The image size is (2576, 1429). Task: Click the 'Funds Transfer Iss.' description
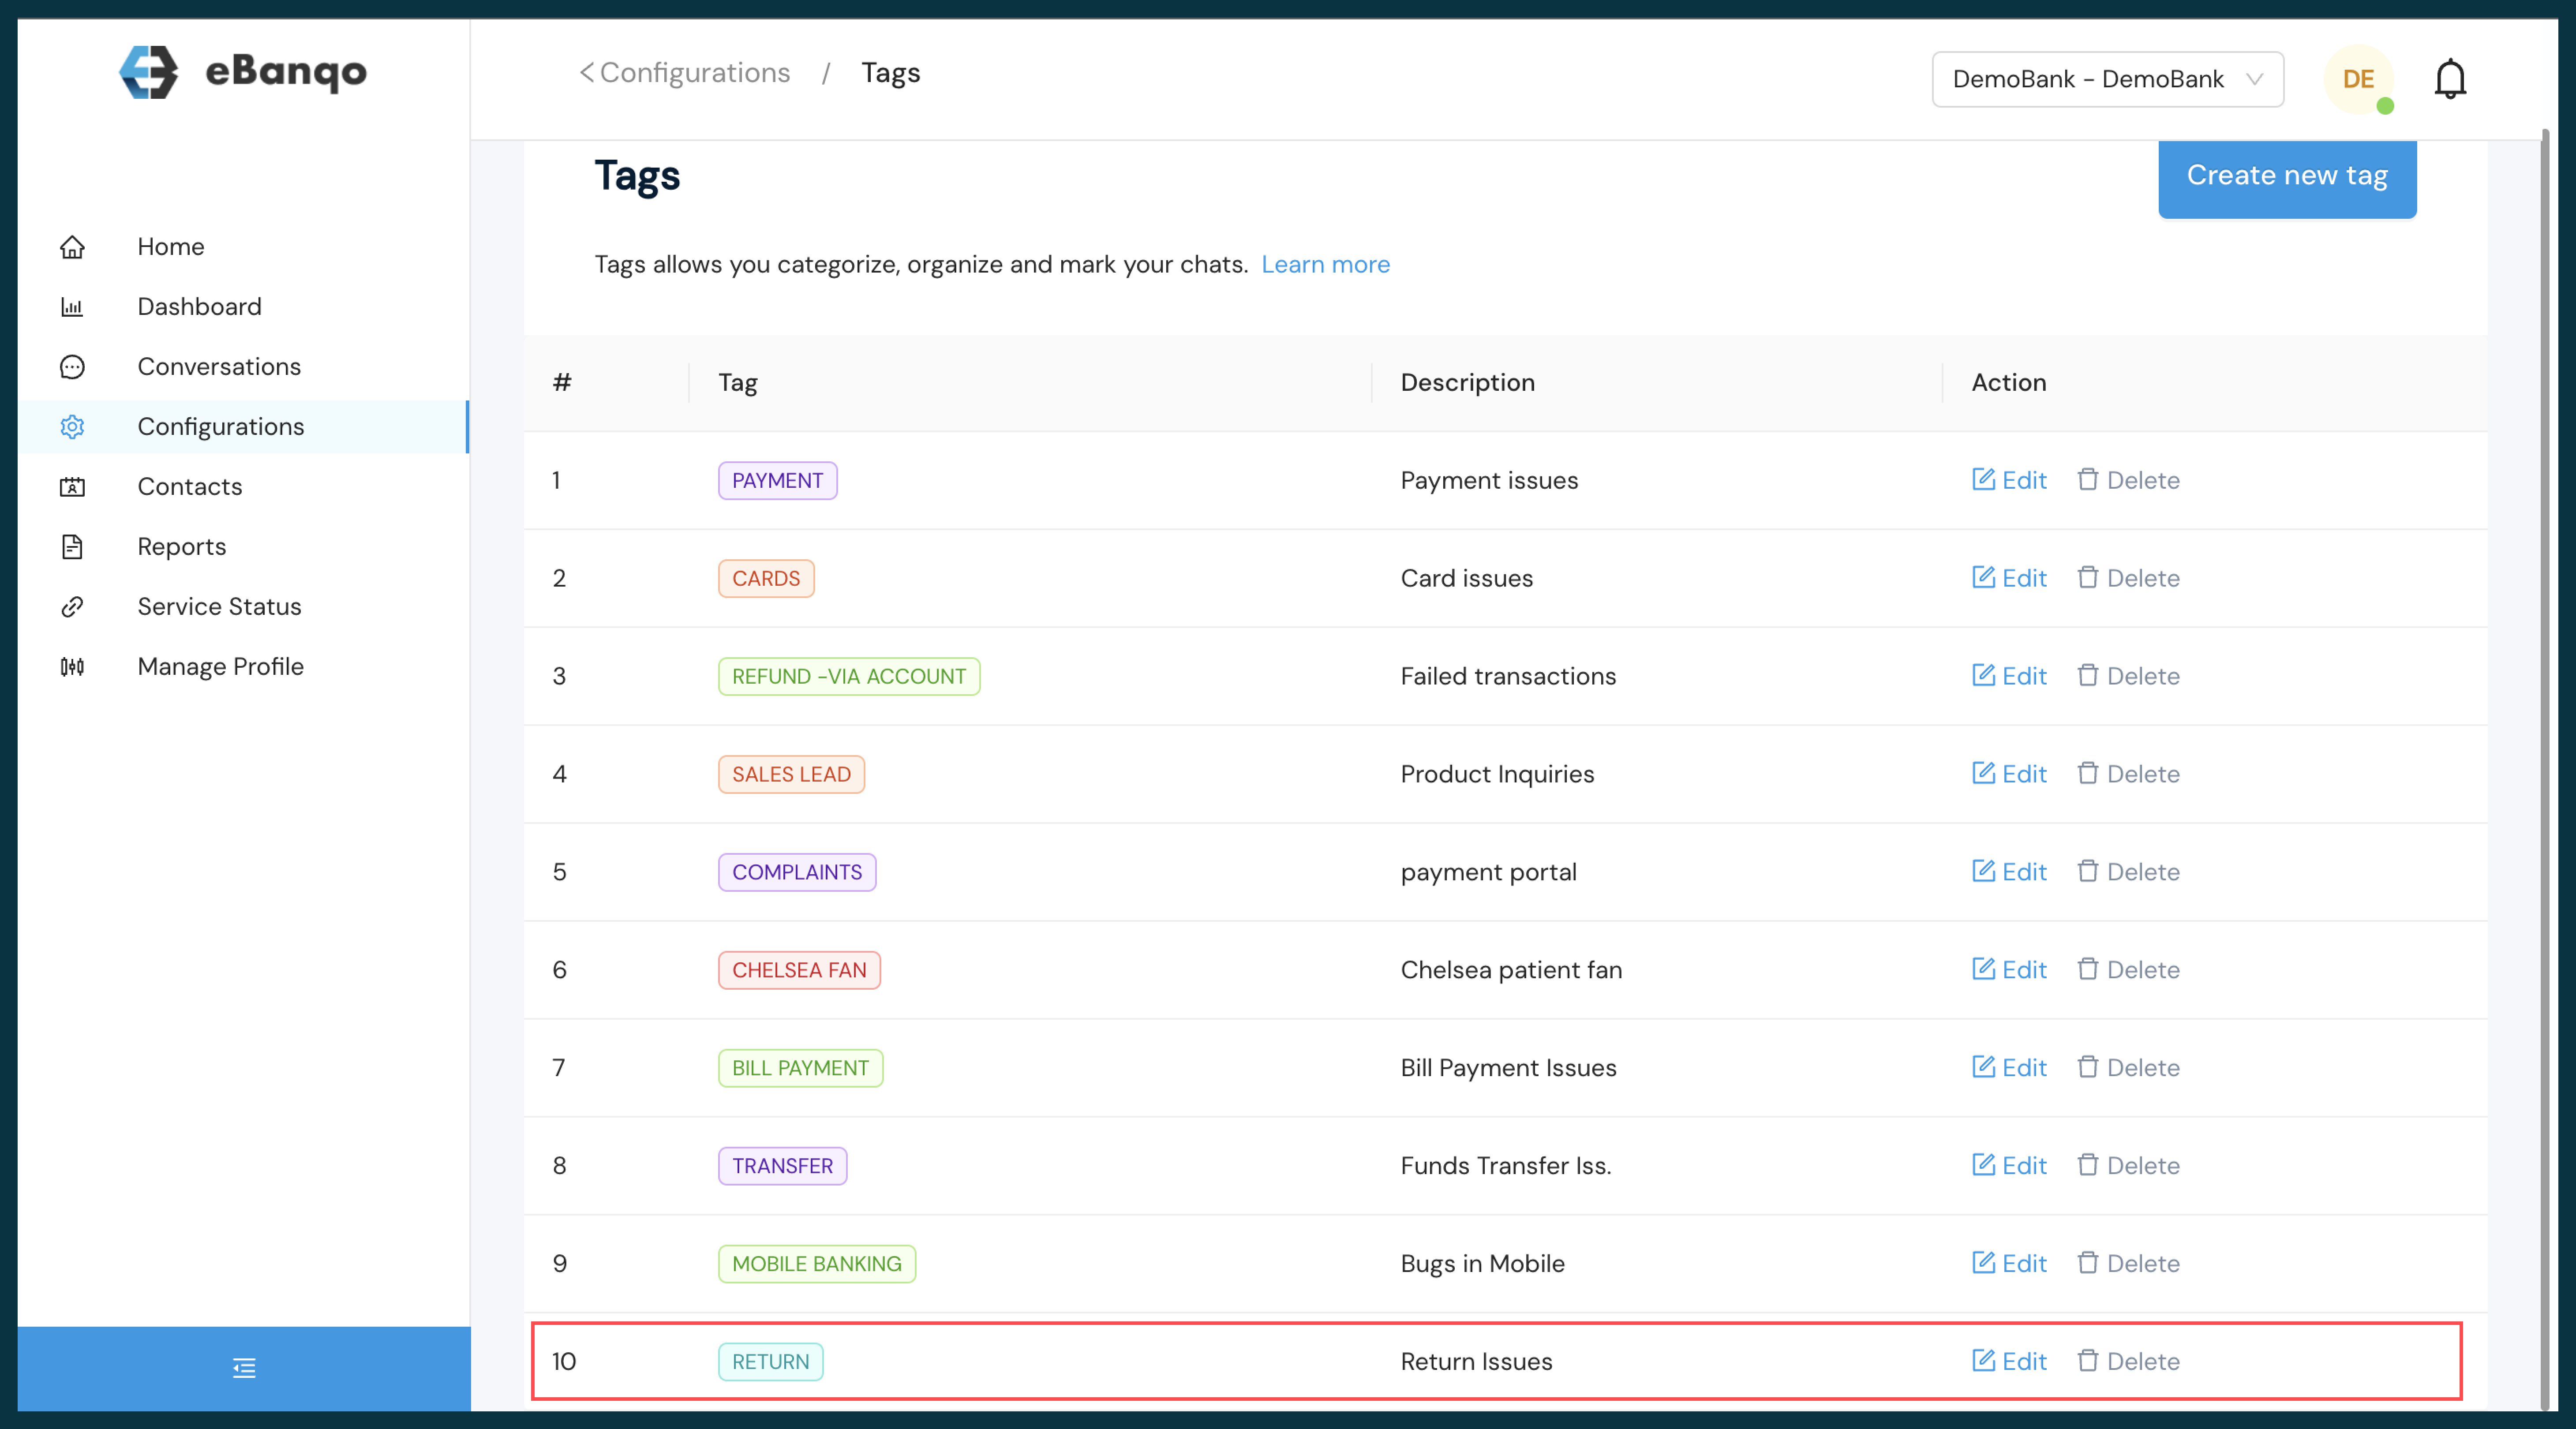click(x=1505, y=1166)
